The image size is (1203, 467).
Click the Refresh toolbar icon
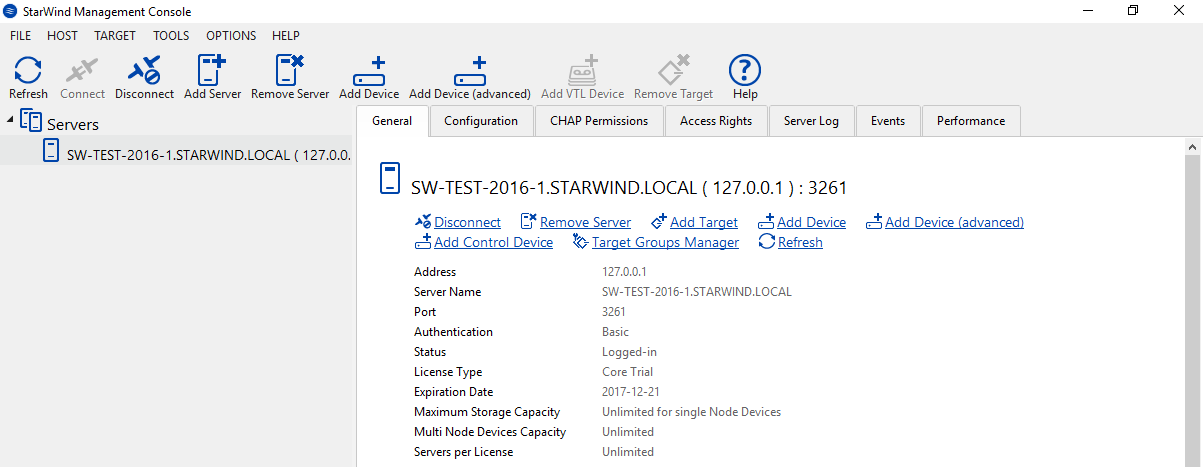pyautogui.click(x=28, y=70)
